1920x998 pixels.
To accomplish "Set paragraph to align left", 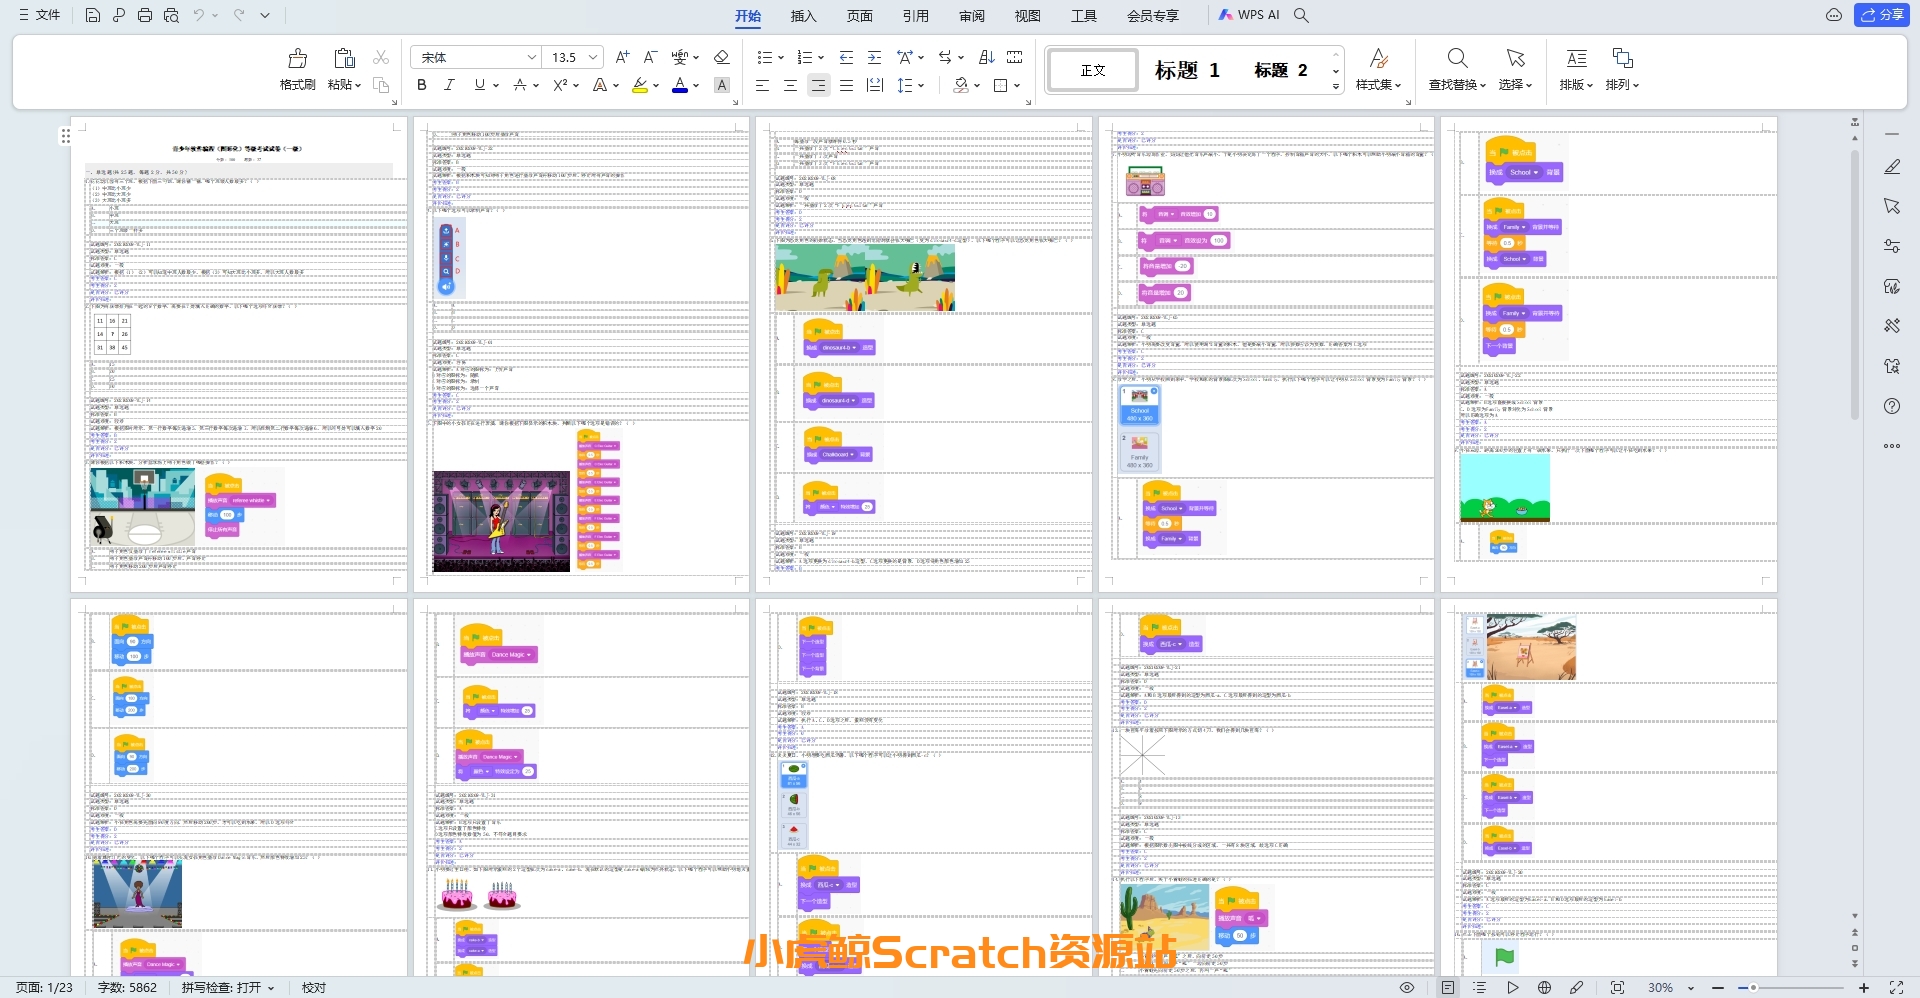I will 763,85.
